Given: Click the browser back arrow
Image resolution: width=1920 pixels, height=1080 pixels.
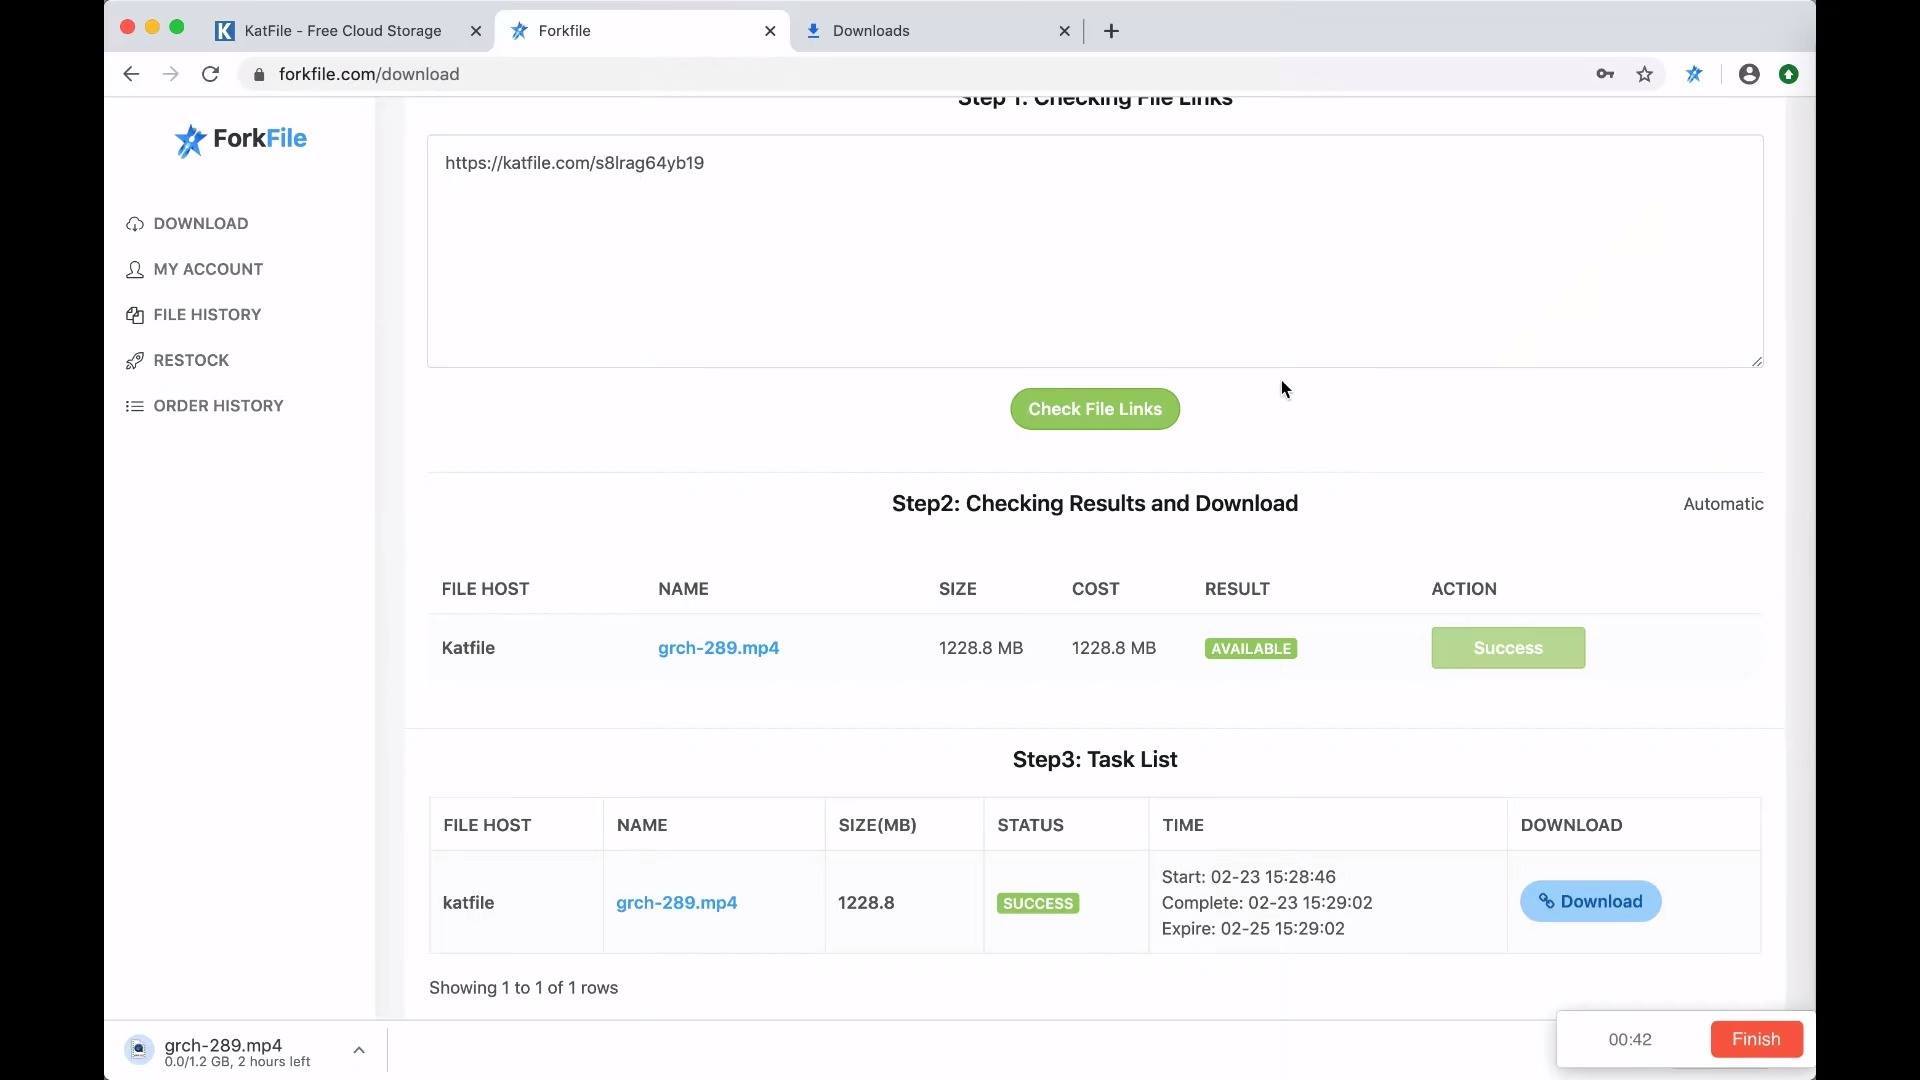Looking at the screenshot, I should tap(131, 74).
